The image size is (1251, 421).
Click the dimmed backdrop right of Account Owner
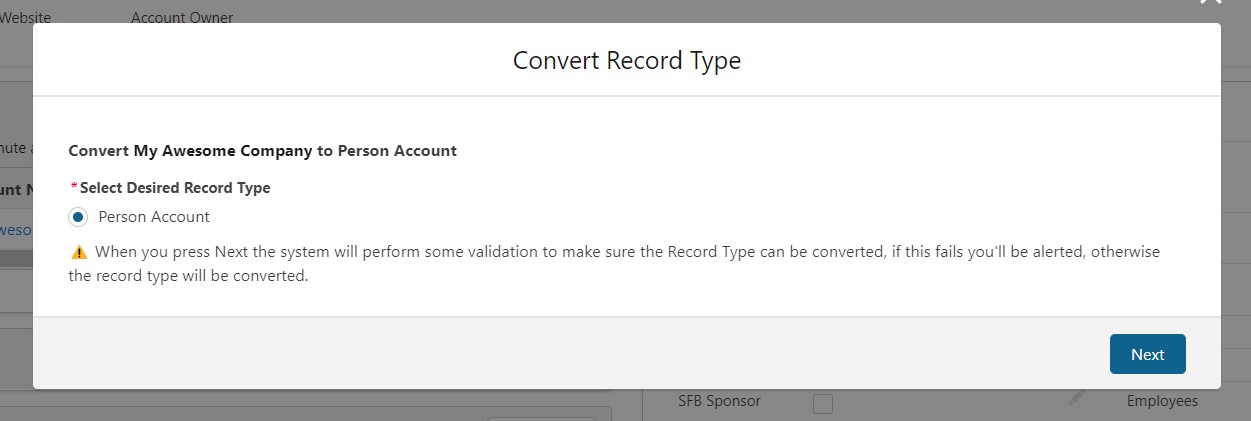tap(700, 12)
